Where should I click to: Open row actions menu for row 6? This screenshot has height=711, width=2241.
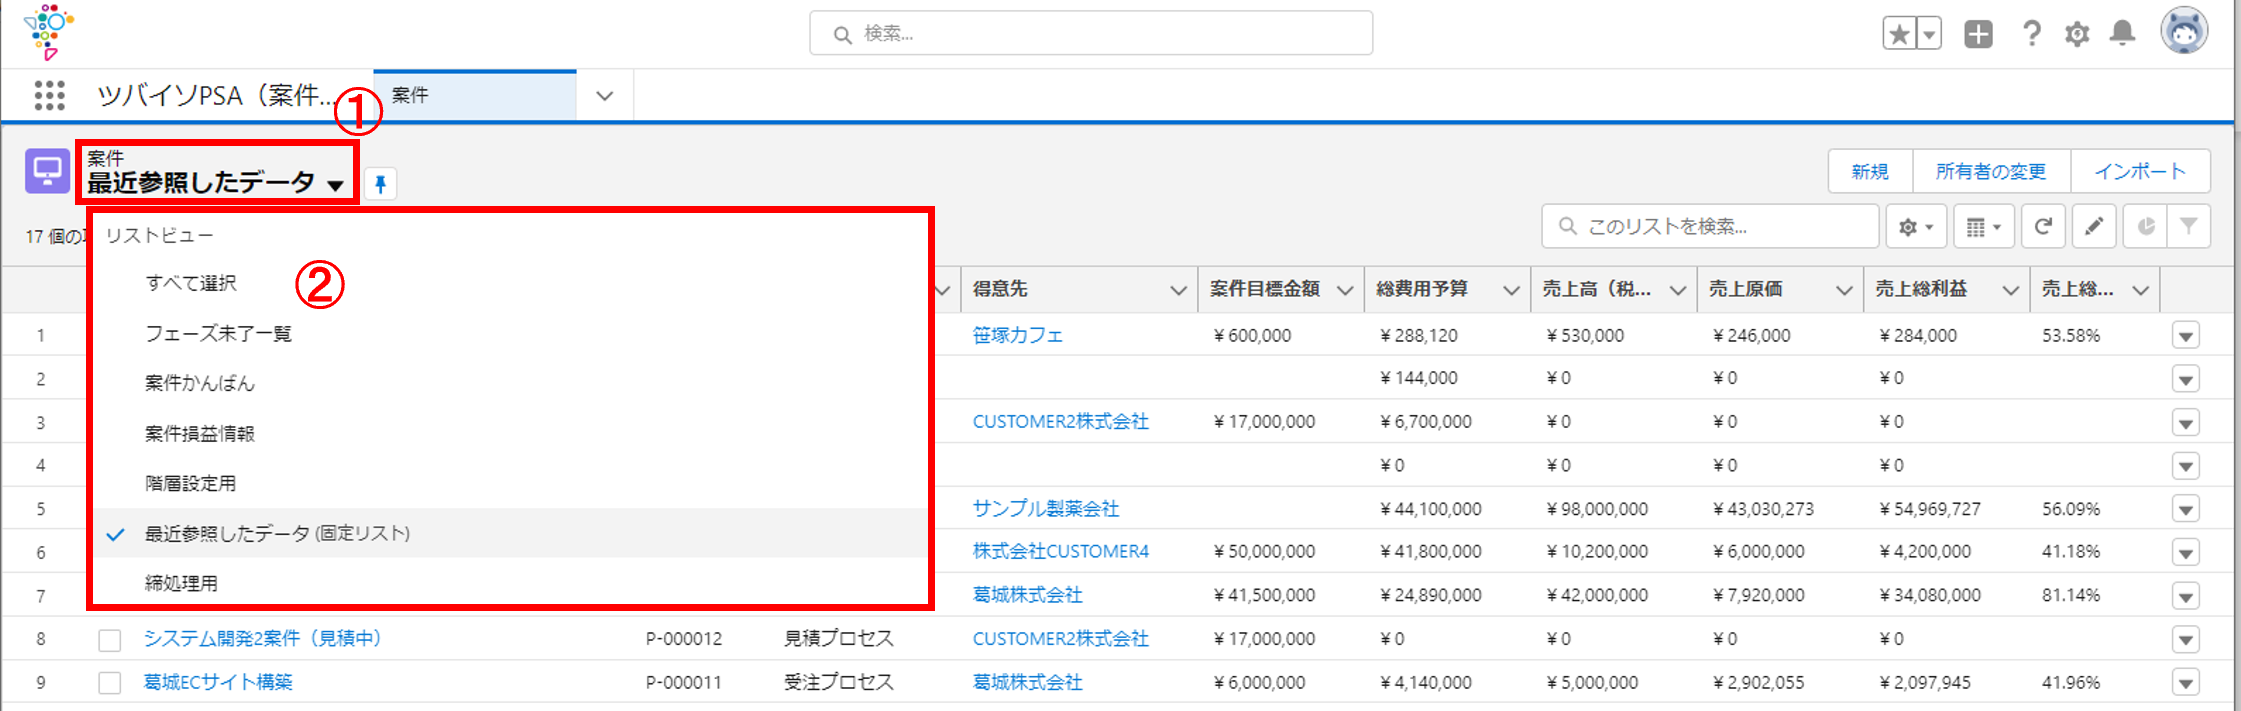2186,553
